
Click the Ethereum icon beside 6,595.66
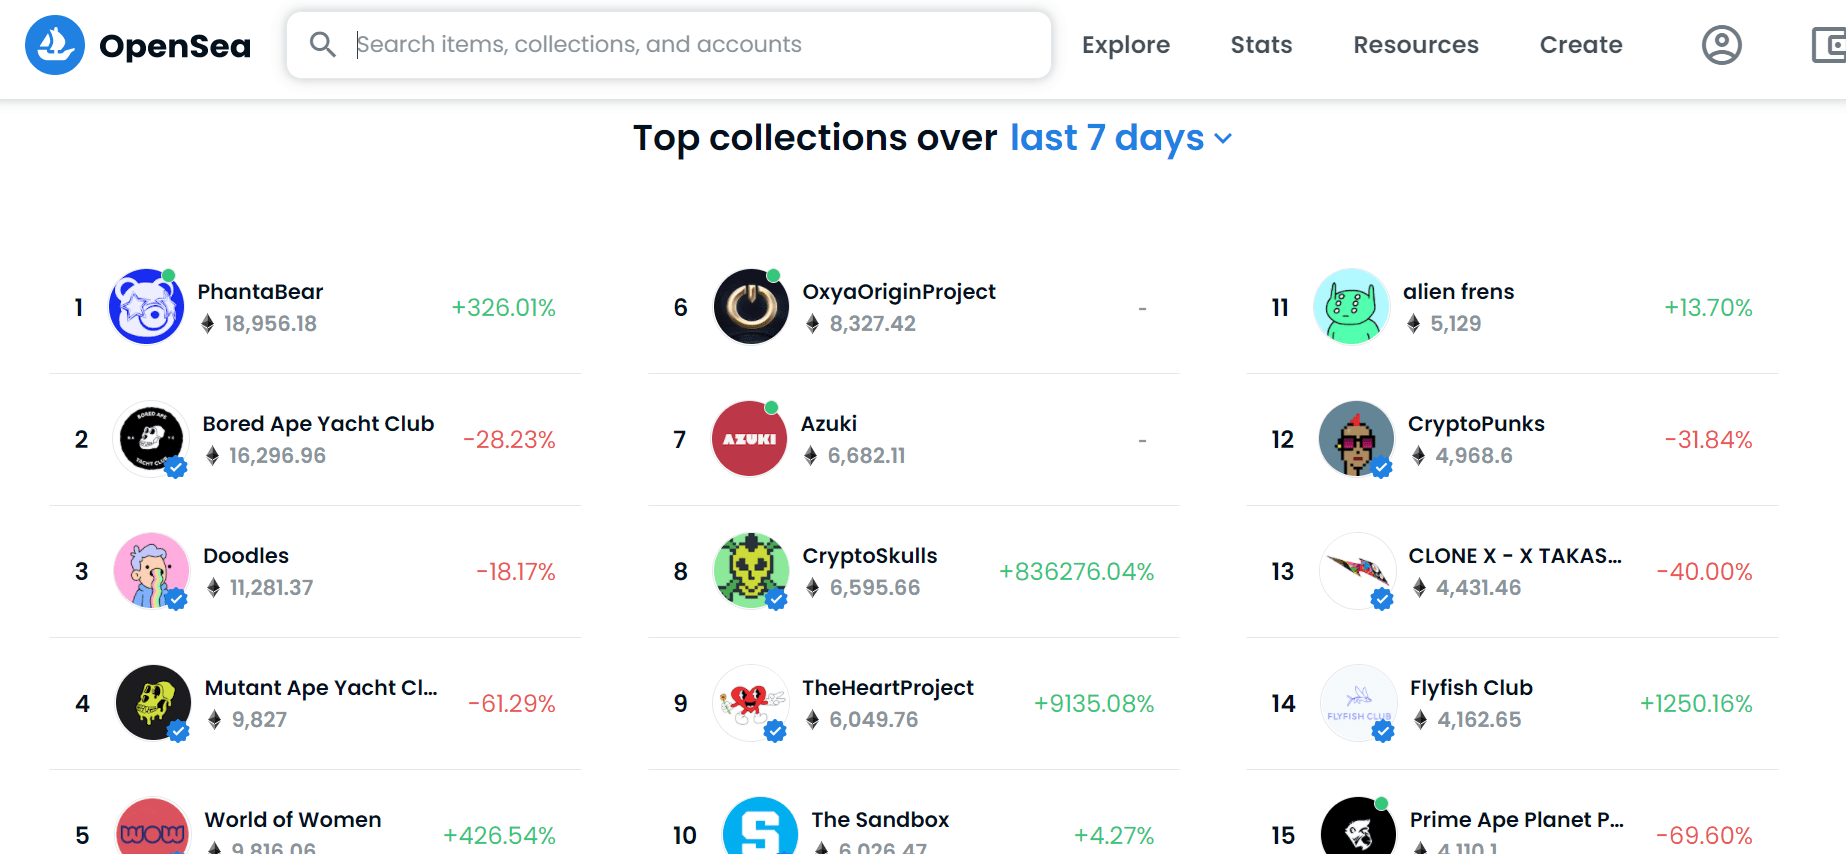(x=812, y=588)
